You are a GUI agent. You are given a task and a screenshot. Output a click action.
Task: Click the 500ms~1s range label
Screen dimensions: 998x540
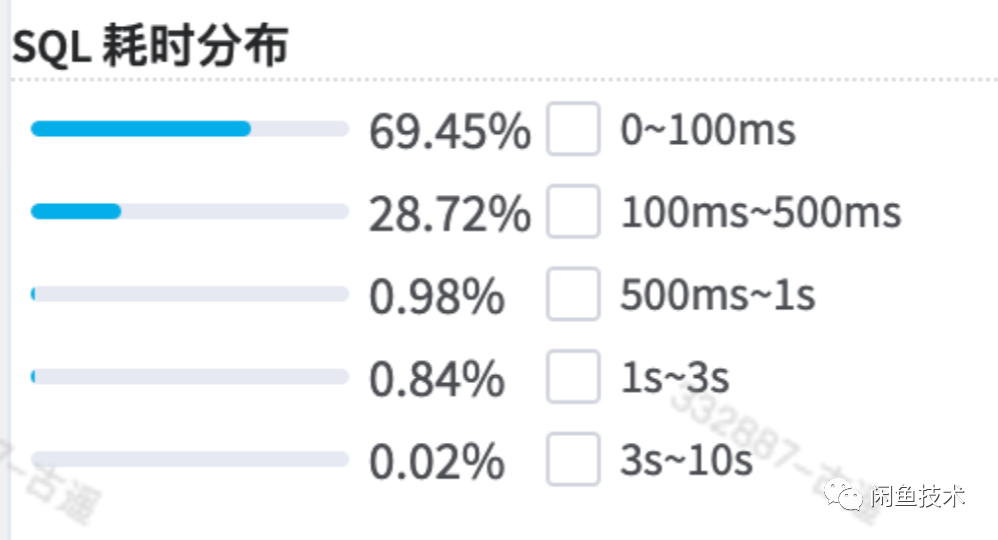coord(718,295)
